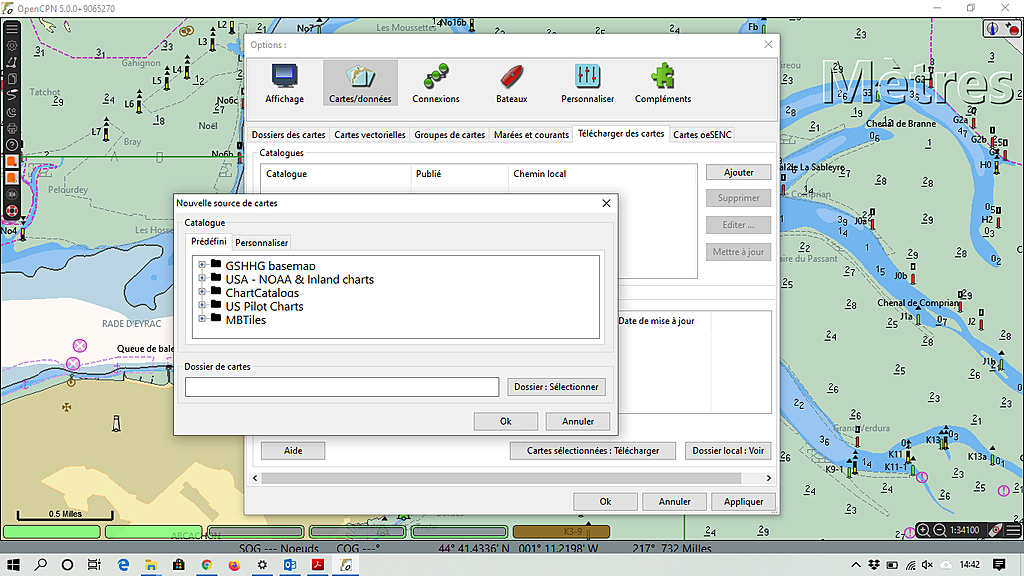Open the Cartes oeSENC tab
Screen dimensions: 1024x576
(x=702, y=135)
